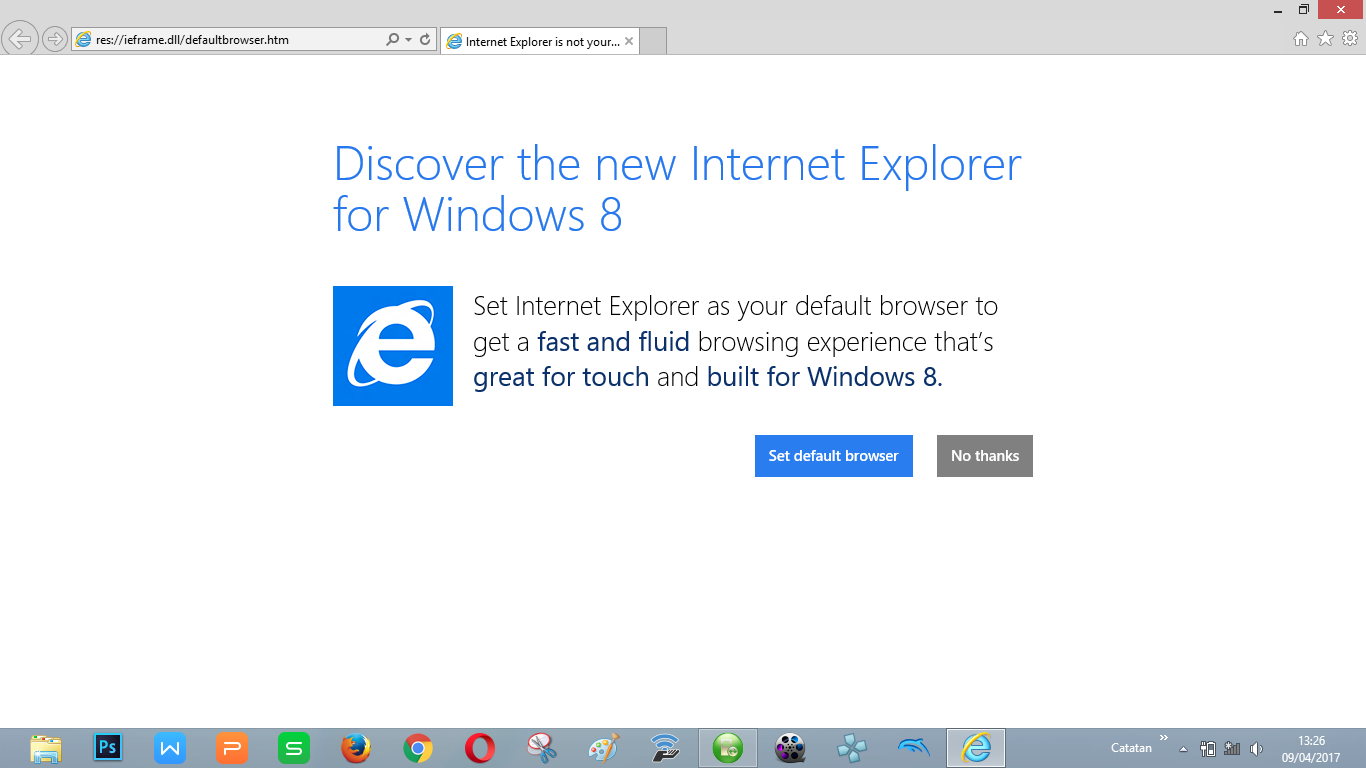Click the 'fast and fluid' text
The height and width of the screenshot is (768, 1366).
pos(613,342)
